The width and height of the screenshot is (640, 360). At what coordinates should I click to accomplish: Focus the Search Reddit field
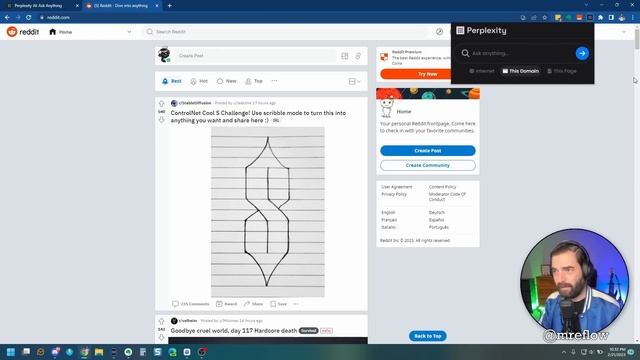pos(286,32)
